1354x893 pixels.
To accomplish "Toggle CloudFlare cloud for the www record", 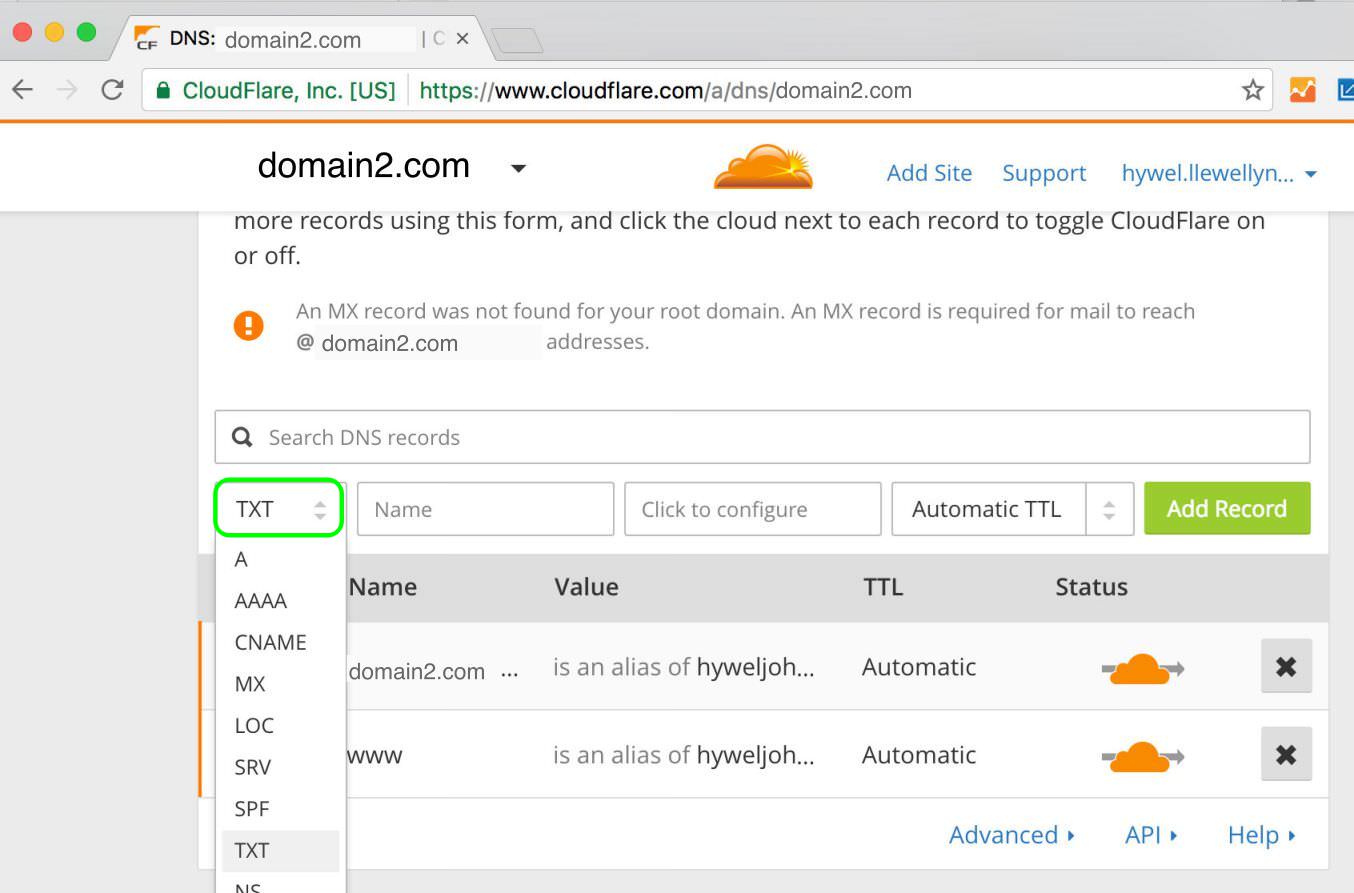I will tap(1142, 756).
